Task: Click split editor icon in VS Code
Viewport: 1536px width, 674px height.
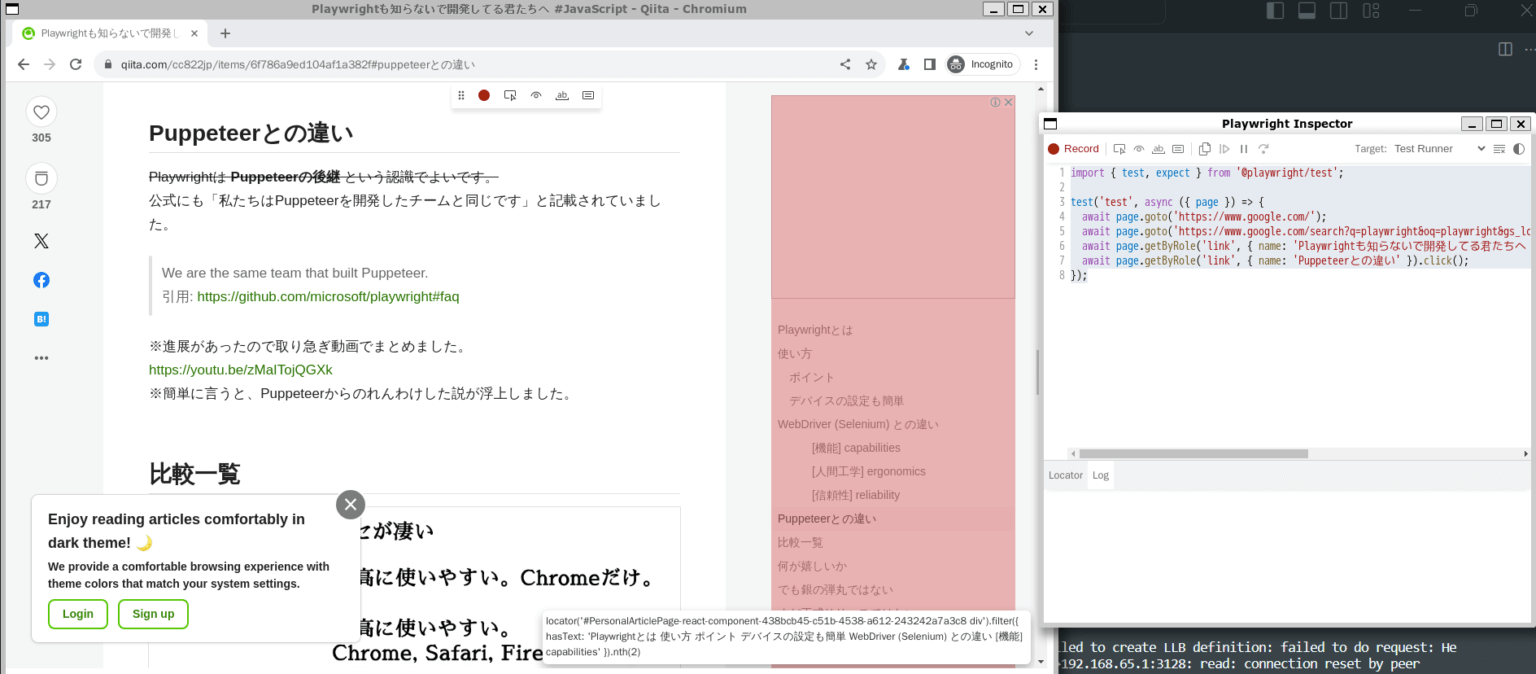Action: 1505,49
